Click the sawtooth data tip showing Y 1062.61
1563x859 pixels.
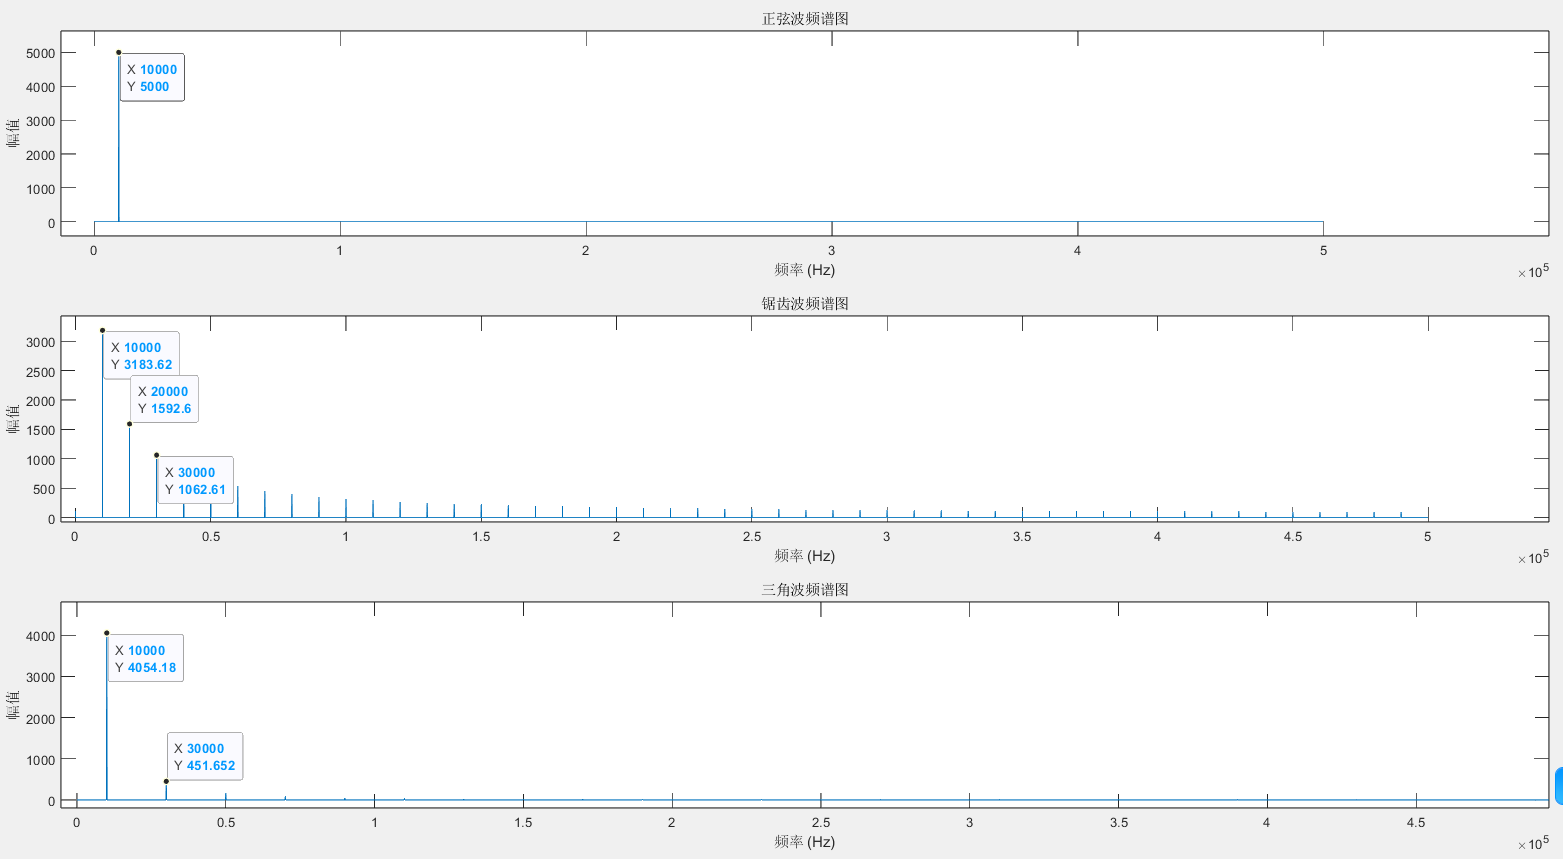(x=195, y=481)
